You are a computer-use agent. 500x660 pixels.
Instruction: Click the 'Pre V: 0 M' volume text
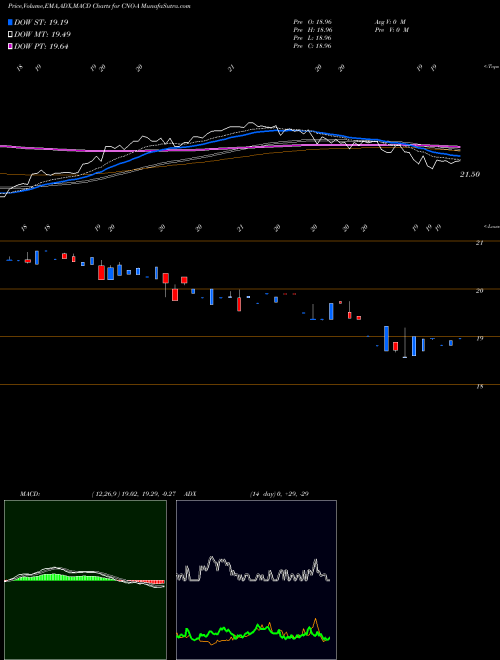pyautogui.click(x=393, y=30)
